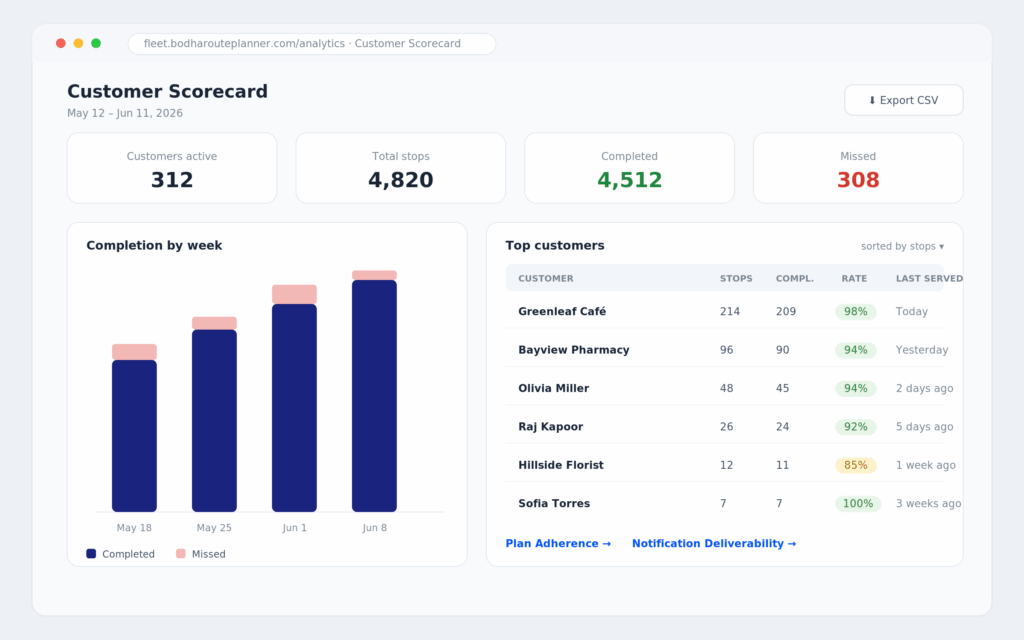The width and height of the screenshot is (1024, 640).
Task: Click the 'Completion by week' chart title
Action: click(x=154, y=246)
